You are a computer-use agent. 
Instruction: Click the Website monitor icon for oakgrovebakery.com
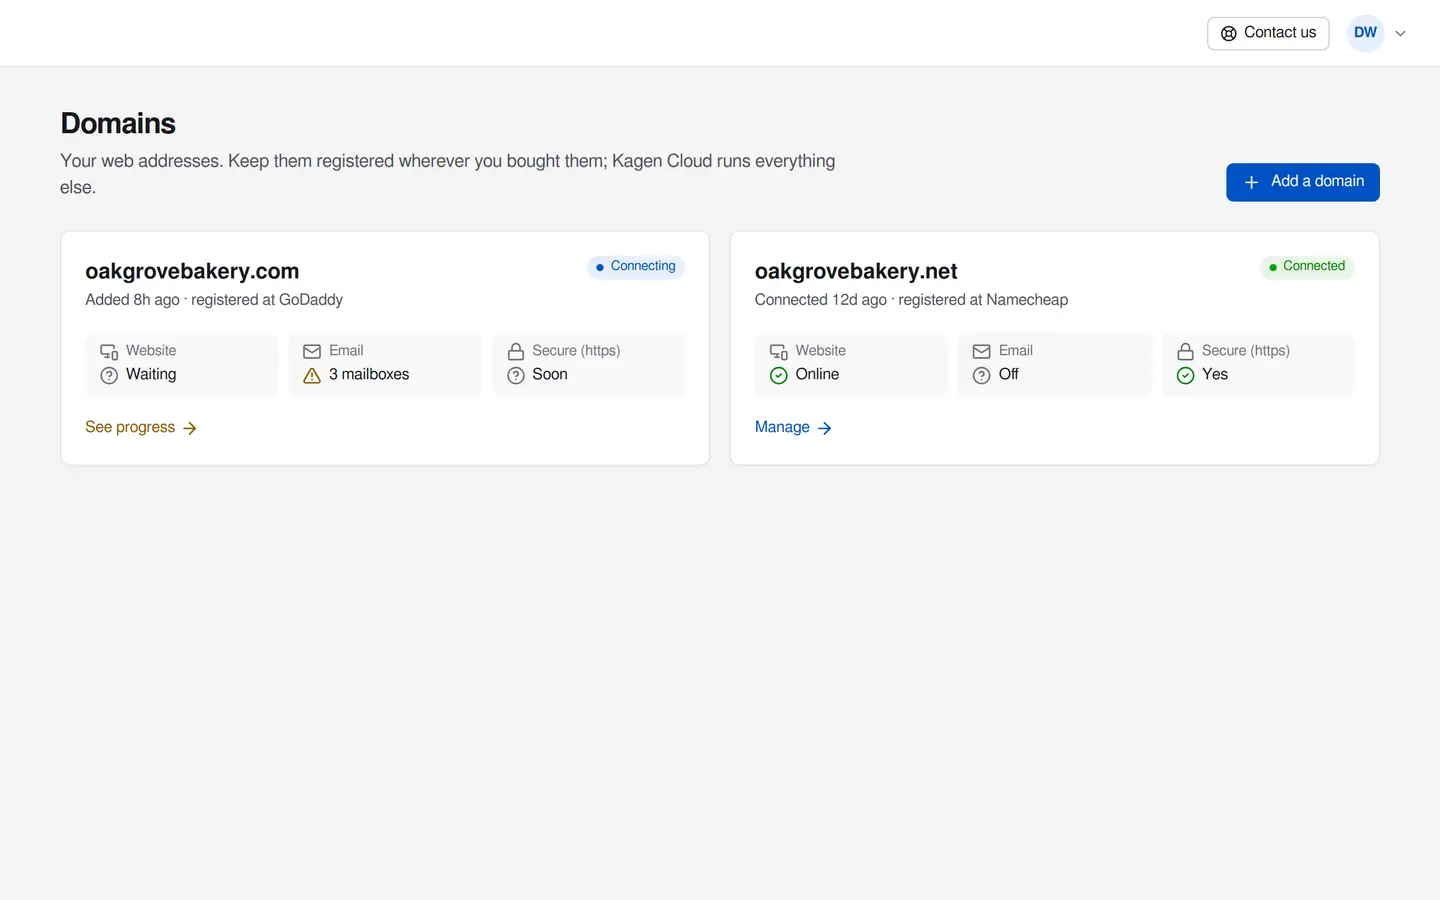coord(109,351)
